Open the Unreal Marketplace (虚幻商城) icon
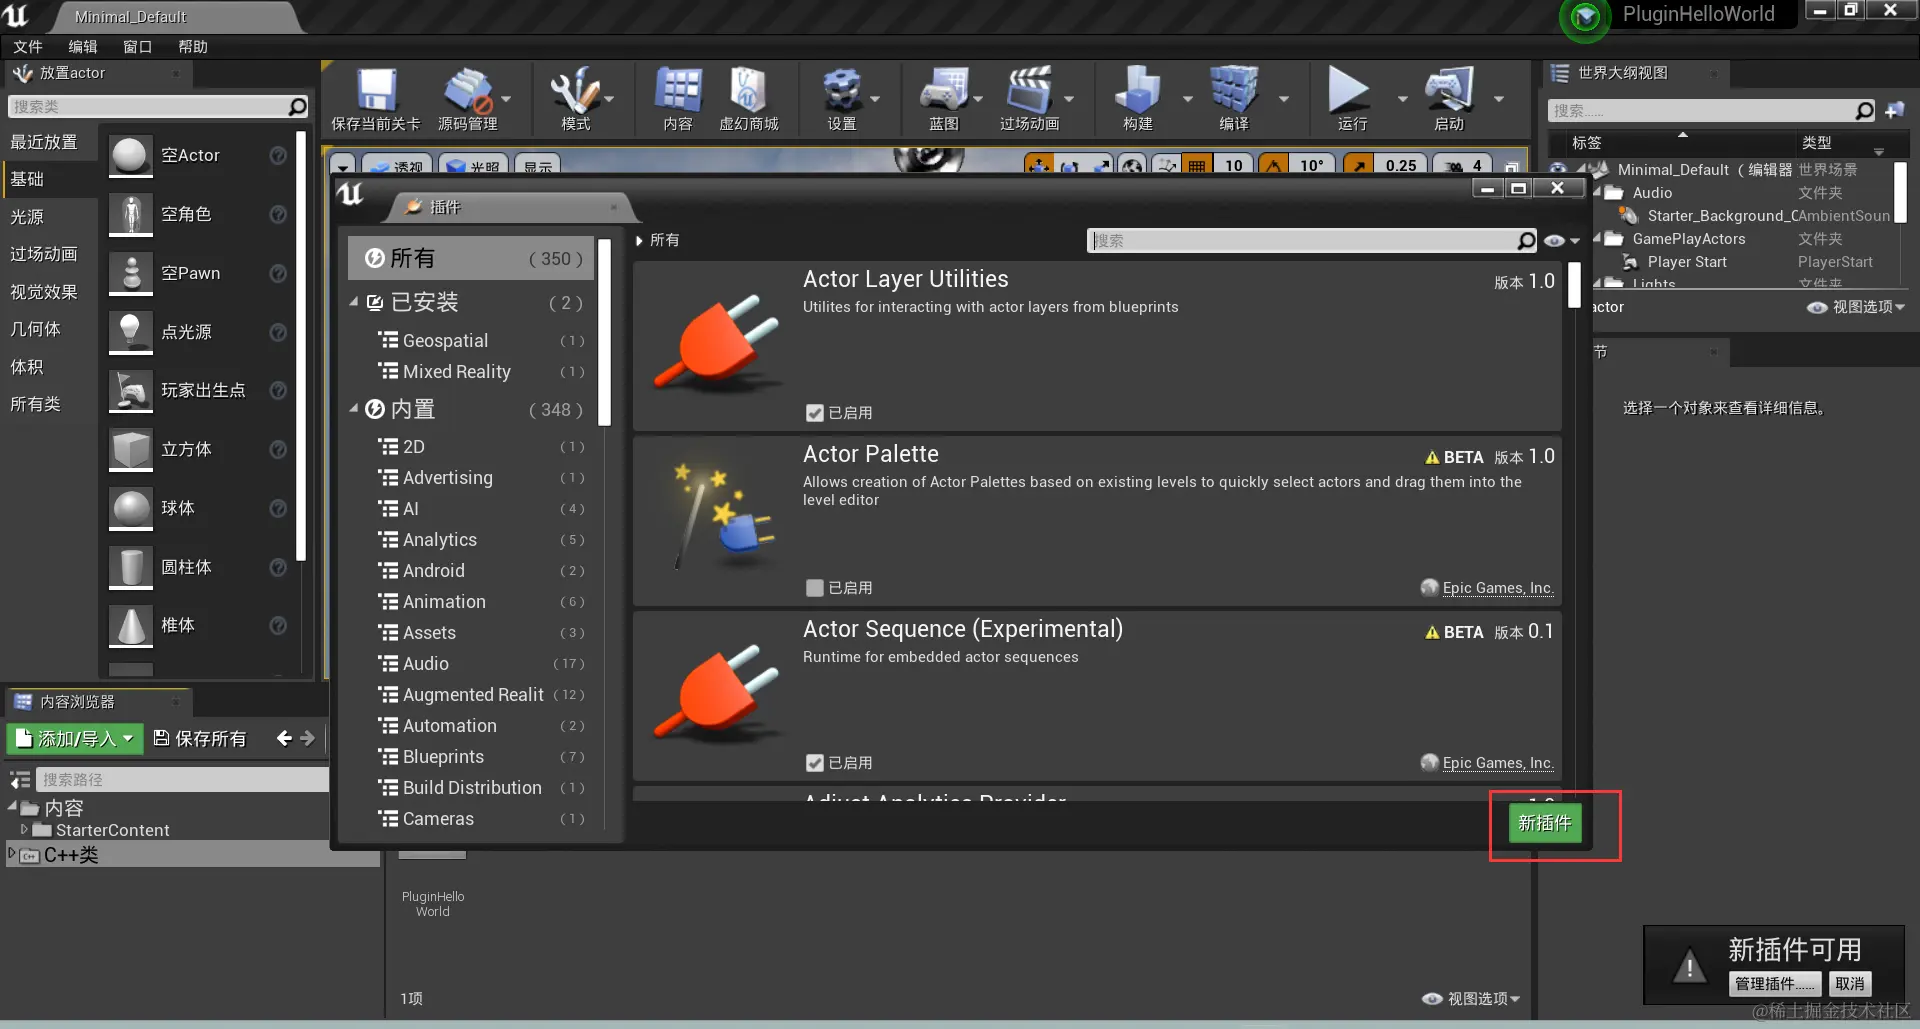The image size is (1920, 1029). coord(748,91)
